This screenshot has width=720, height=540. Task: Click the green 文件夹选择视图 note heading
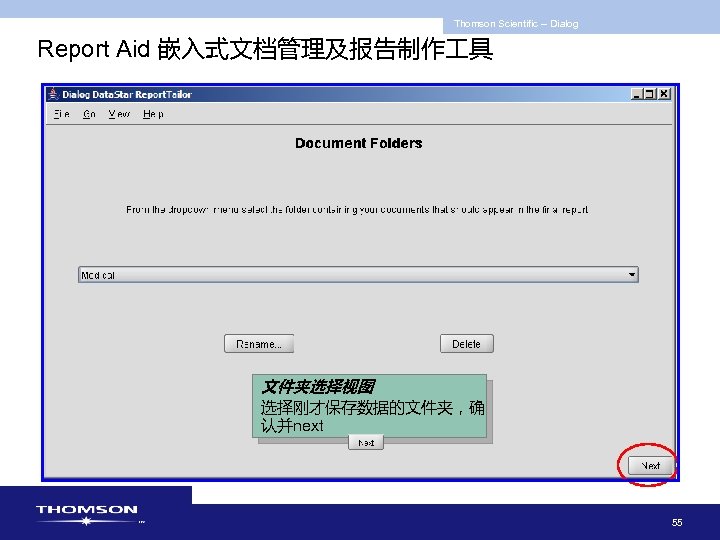click(x=318, y=387)
